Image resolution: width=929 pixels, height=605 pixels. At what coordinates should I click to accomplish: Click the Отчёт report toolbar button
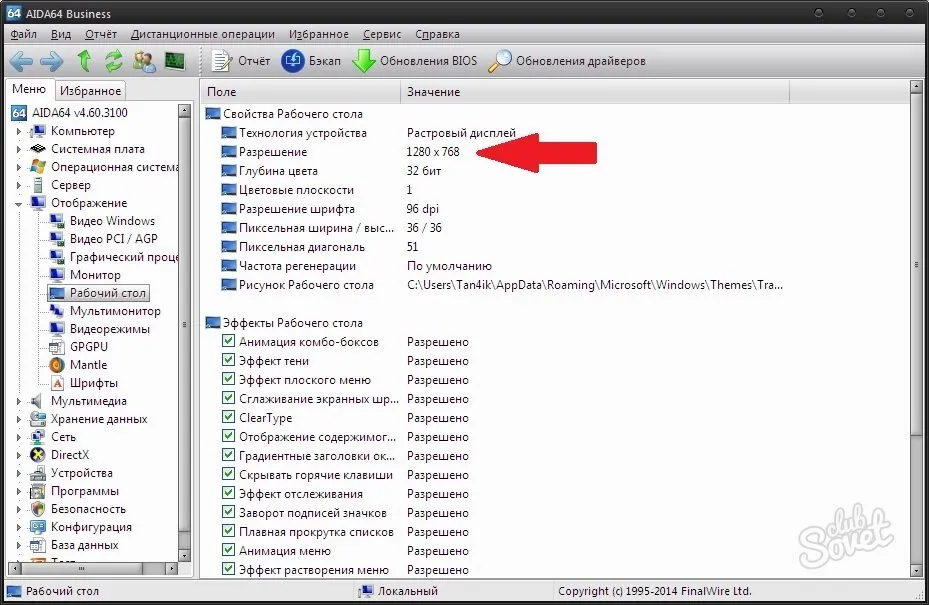point(241,60)
